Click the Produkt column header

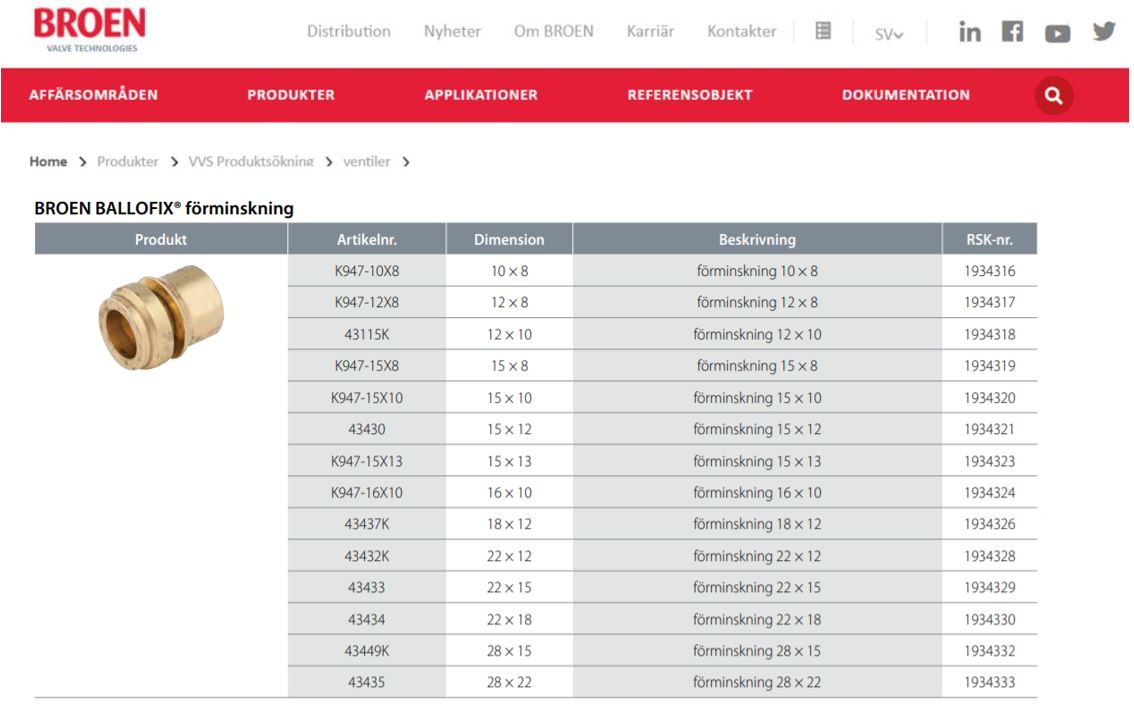point(161,239)
